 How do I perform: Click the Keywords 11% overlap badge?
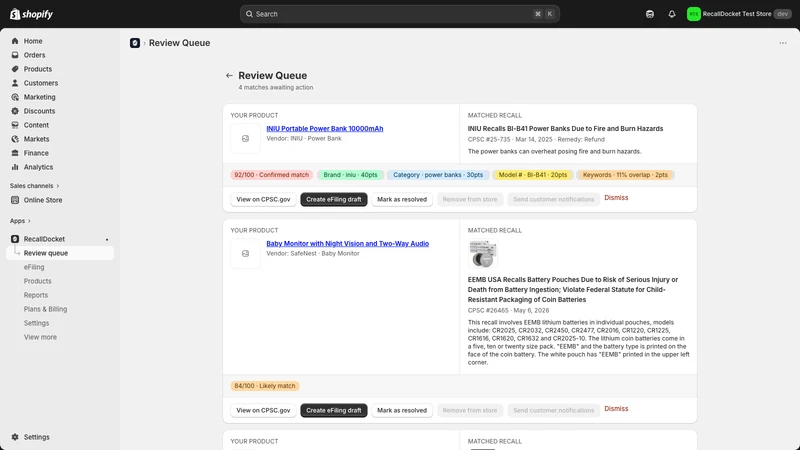625,175
